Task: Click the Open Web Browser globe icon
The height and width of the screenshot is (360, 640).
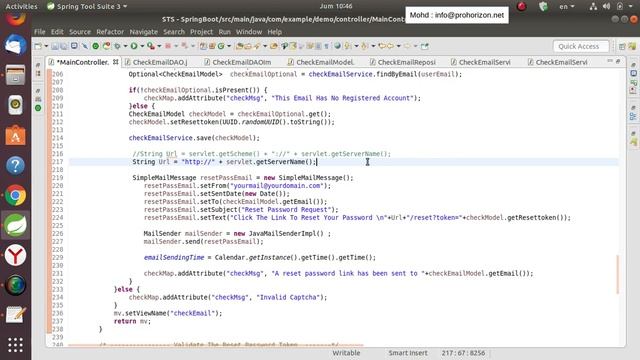Action: (x=338, y=46)
